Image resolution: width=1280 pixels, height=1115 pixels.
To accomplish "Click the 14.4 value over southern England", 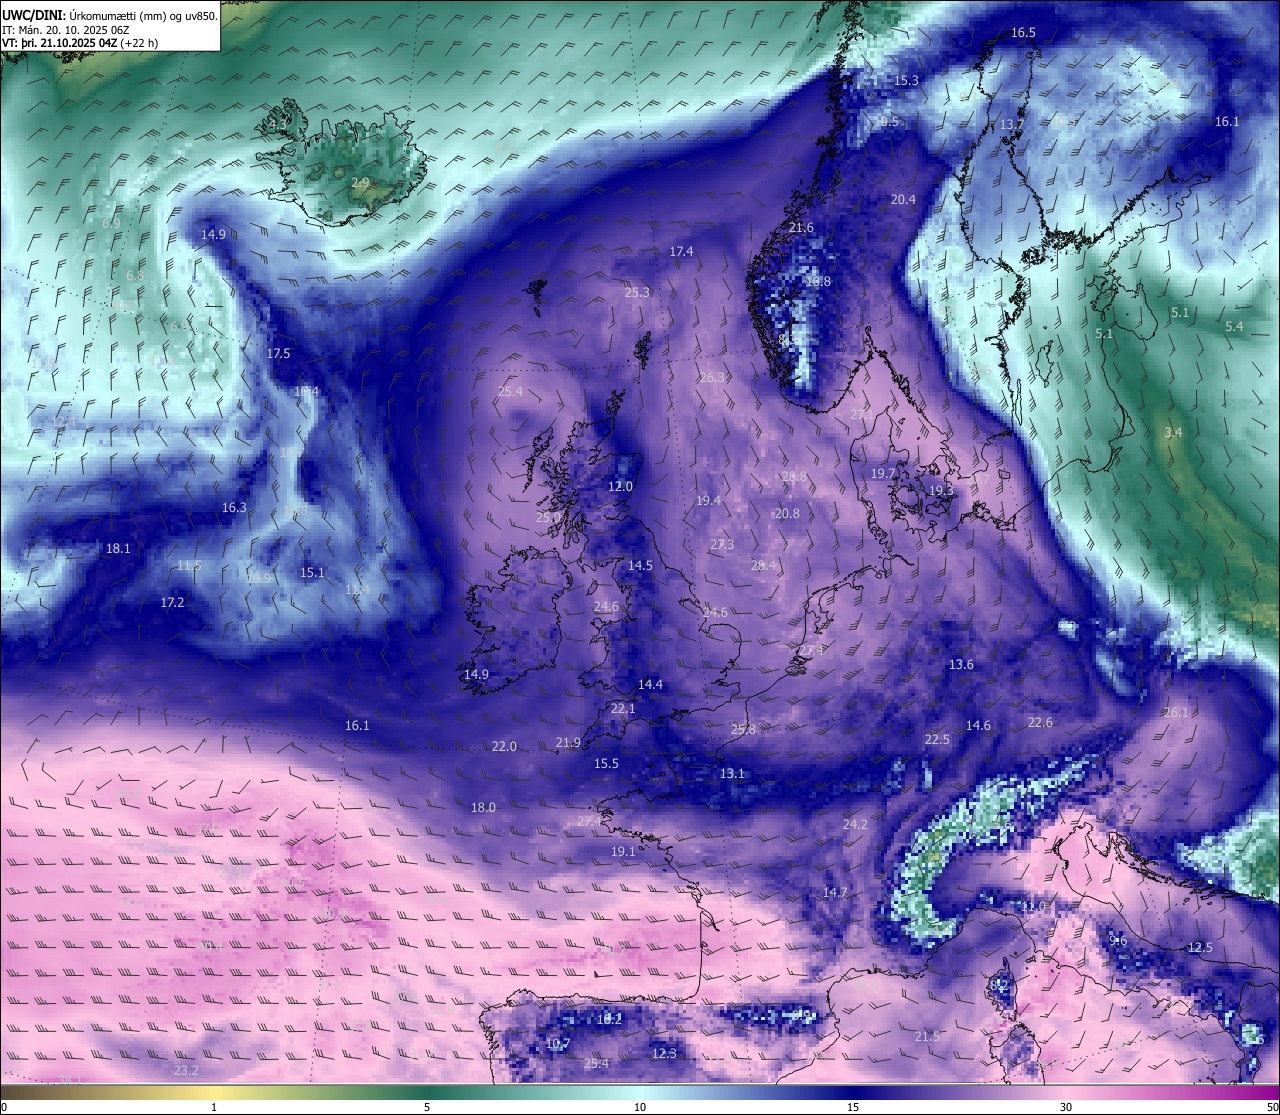I will click(650, 685).
